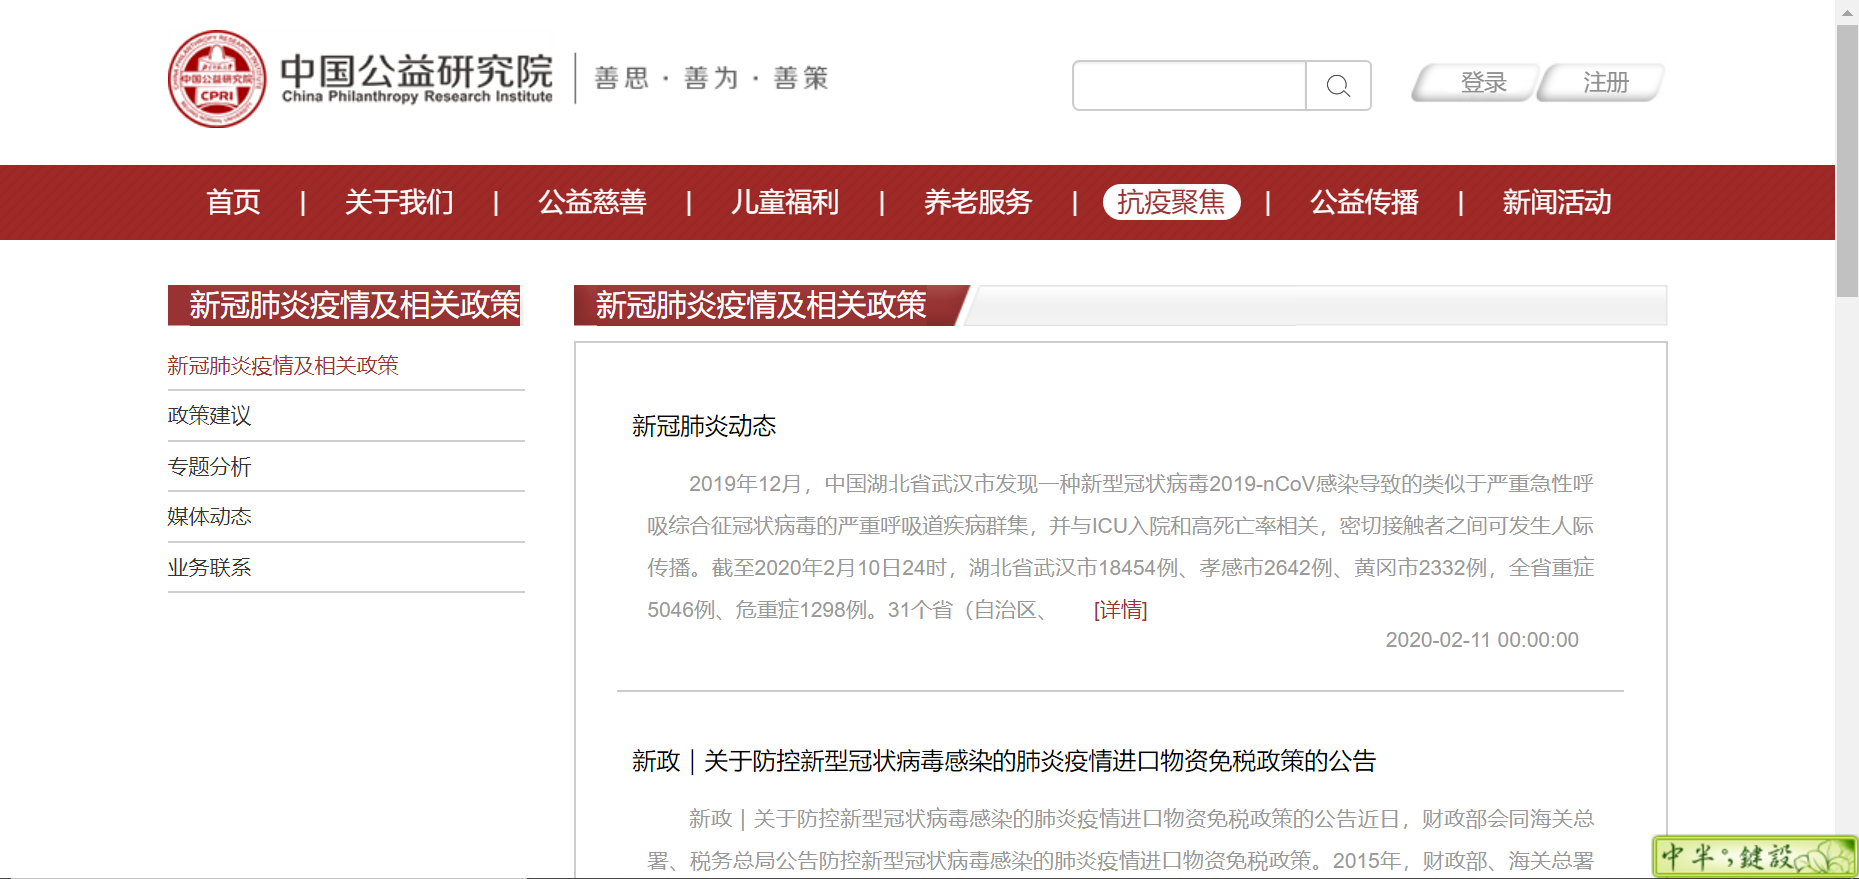Click the [详情] details link

click(1120, 610)
